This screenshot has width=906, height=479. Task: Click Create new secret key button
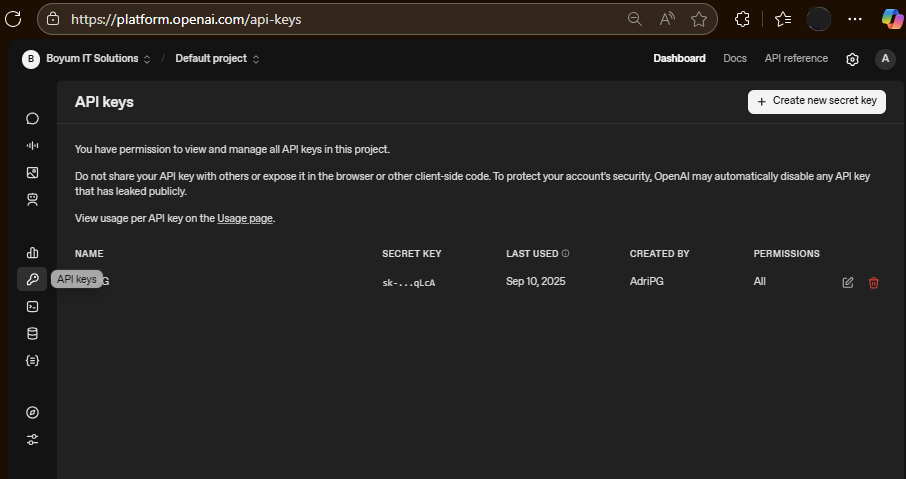pyautogui.click(x=816, y=101)
